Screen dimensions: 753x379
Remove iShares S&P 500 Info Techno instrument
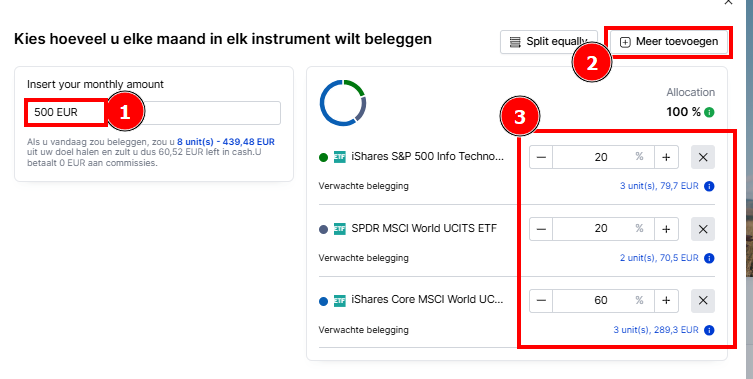point(703,157)
